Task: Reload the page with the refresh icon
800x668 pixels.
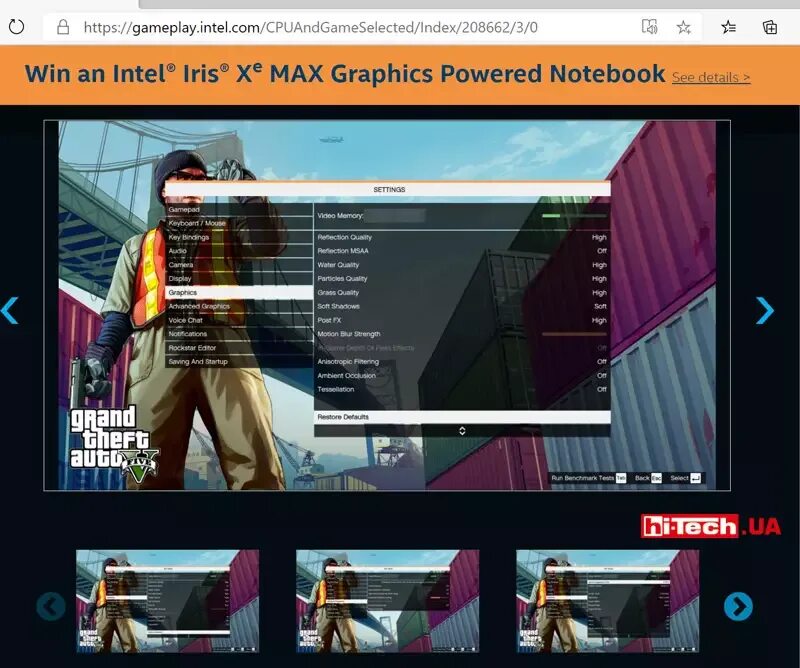Action: [x=16, y=27]
